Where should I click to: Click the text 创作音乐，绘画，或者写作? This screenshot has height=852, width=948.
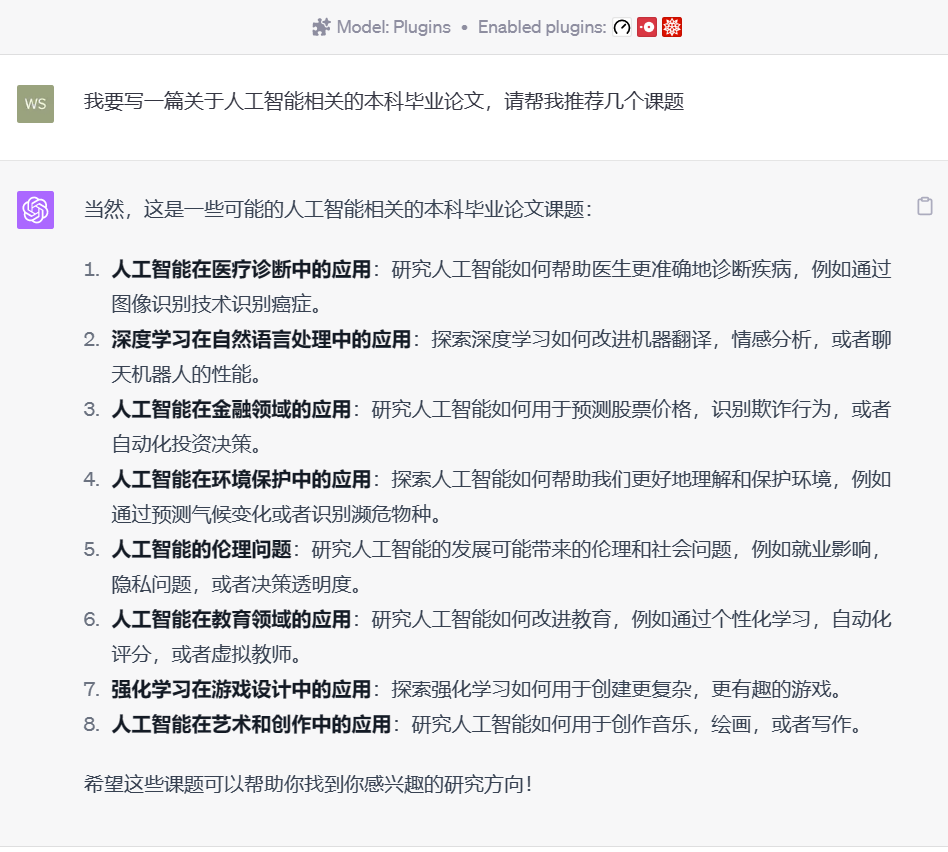tap(731, 724)
